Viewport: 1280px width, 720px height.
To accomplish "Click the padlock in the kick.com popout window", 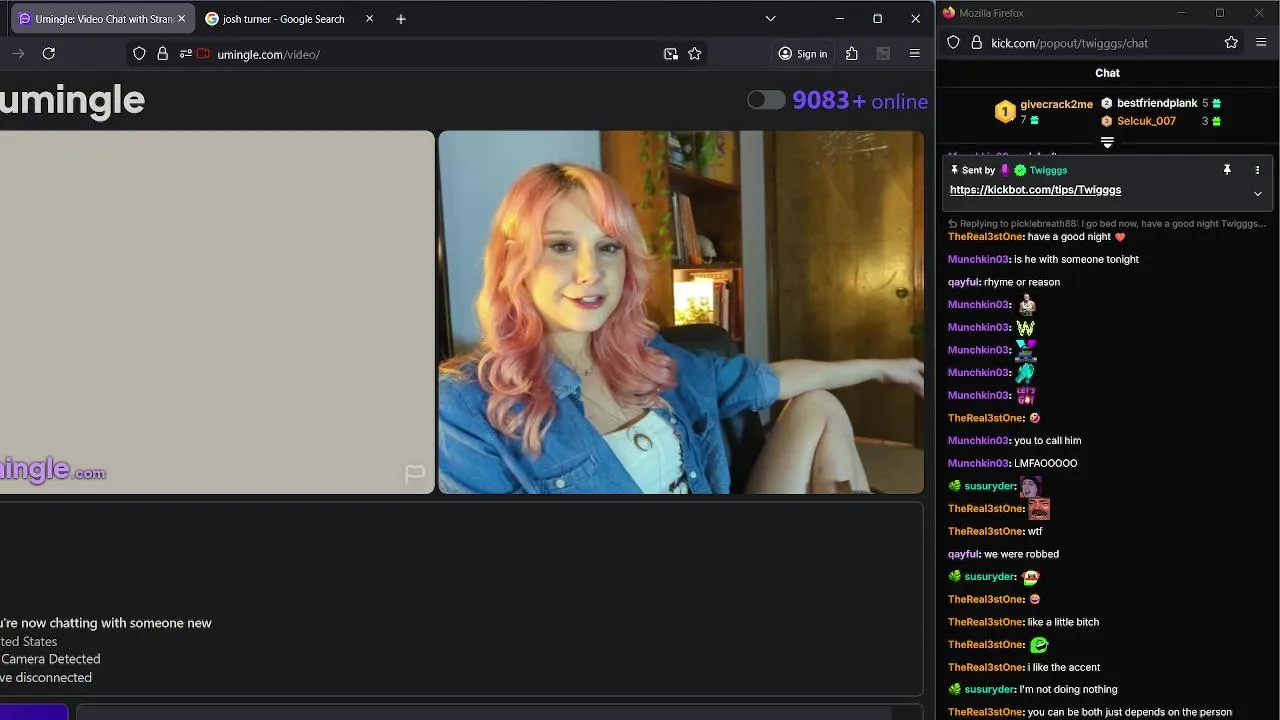I will (x=975, y=42).
